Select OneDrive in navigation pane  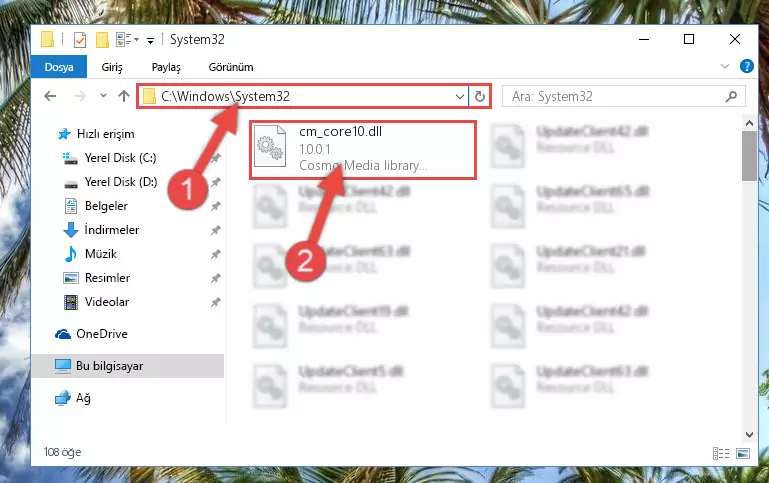[x=102, y=334]
